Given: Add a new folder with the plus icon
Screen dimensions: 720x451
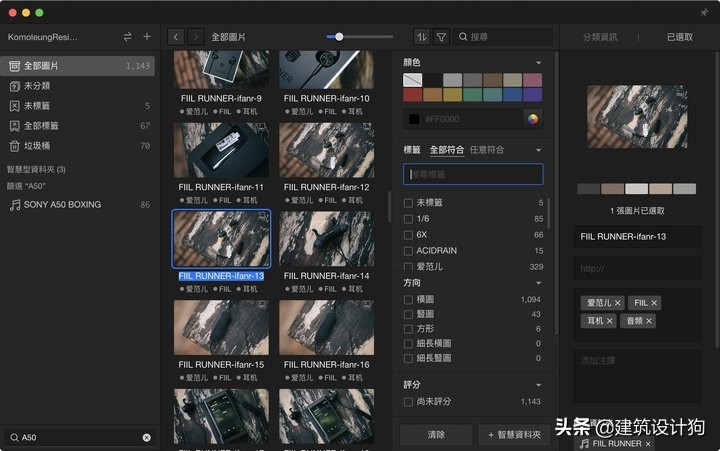Looking at the screenshot, I should click(x=147, y=36).
